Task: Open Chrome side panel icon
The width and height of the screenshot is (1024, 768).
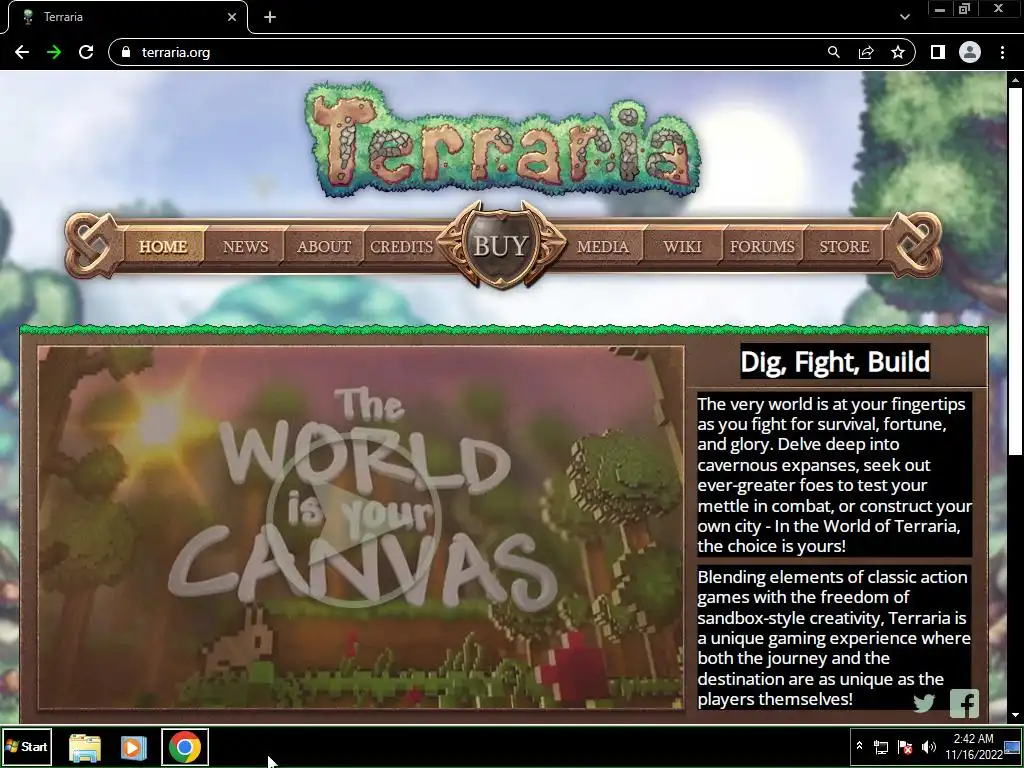Action: 938,52
